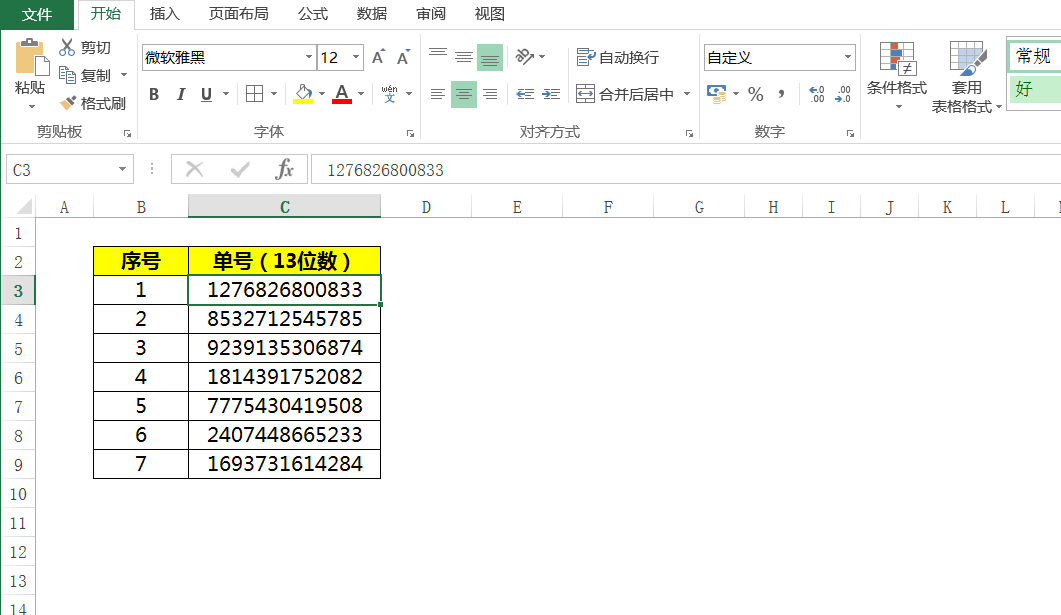This screenshot has width=1061, height=615.
Task: Switch to the 公式 Formulas tab
Action: click(x=313, y=14)
